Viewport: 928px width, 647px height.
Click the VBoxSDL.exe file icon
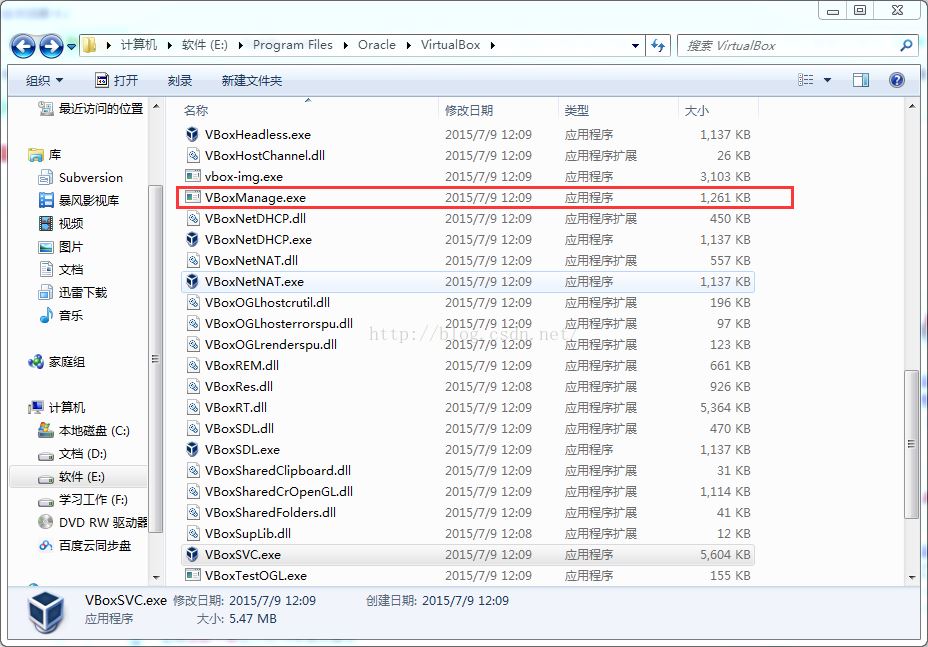192,449
